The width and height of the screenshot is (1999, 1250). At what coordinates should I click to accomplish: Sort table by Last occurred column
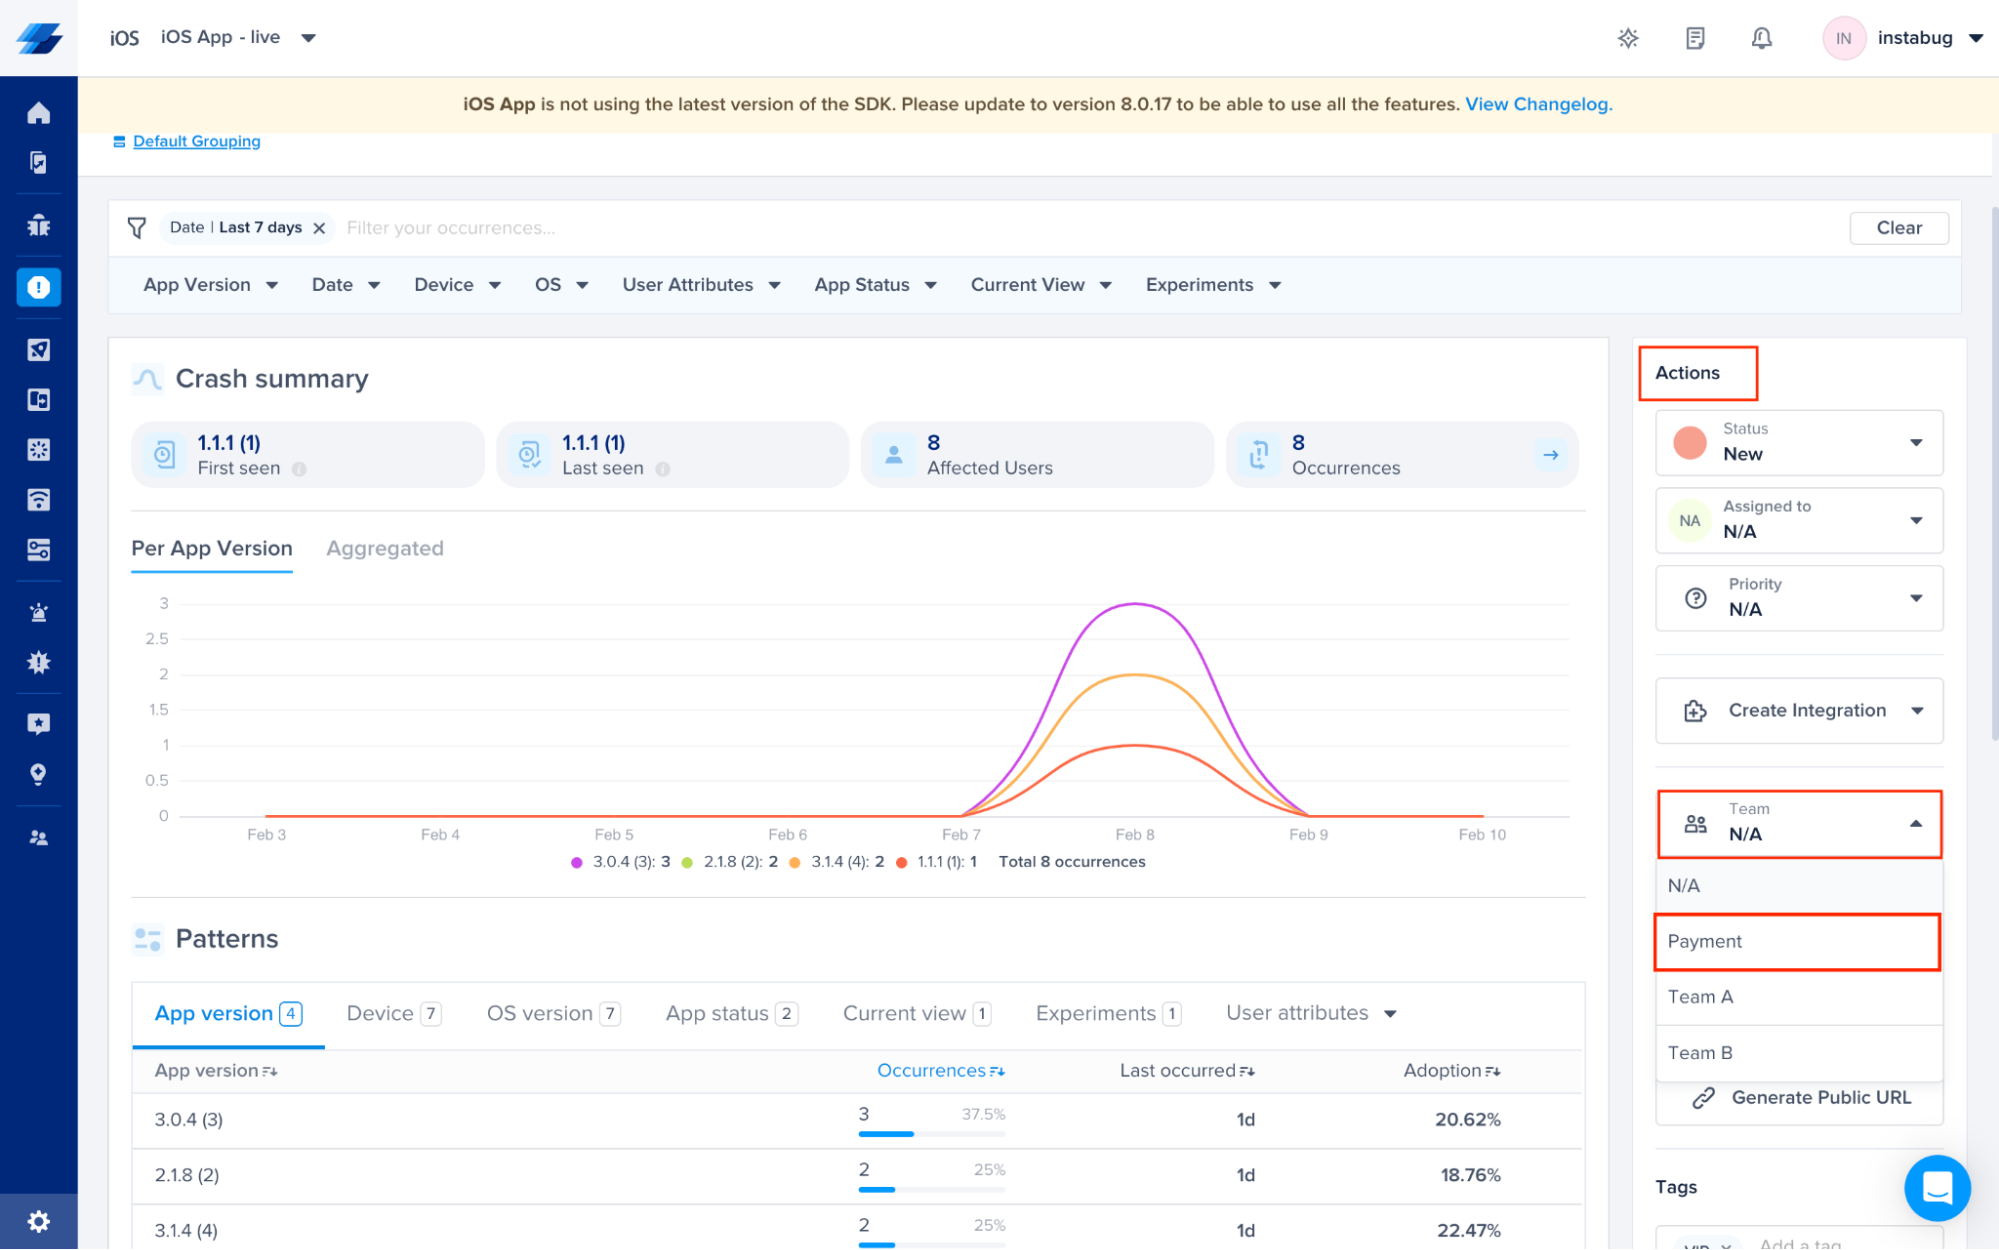(1186, 1071)
